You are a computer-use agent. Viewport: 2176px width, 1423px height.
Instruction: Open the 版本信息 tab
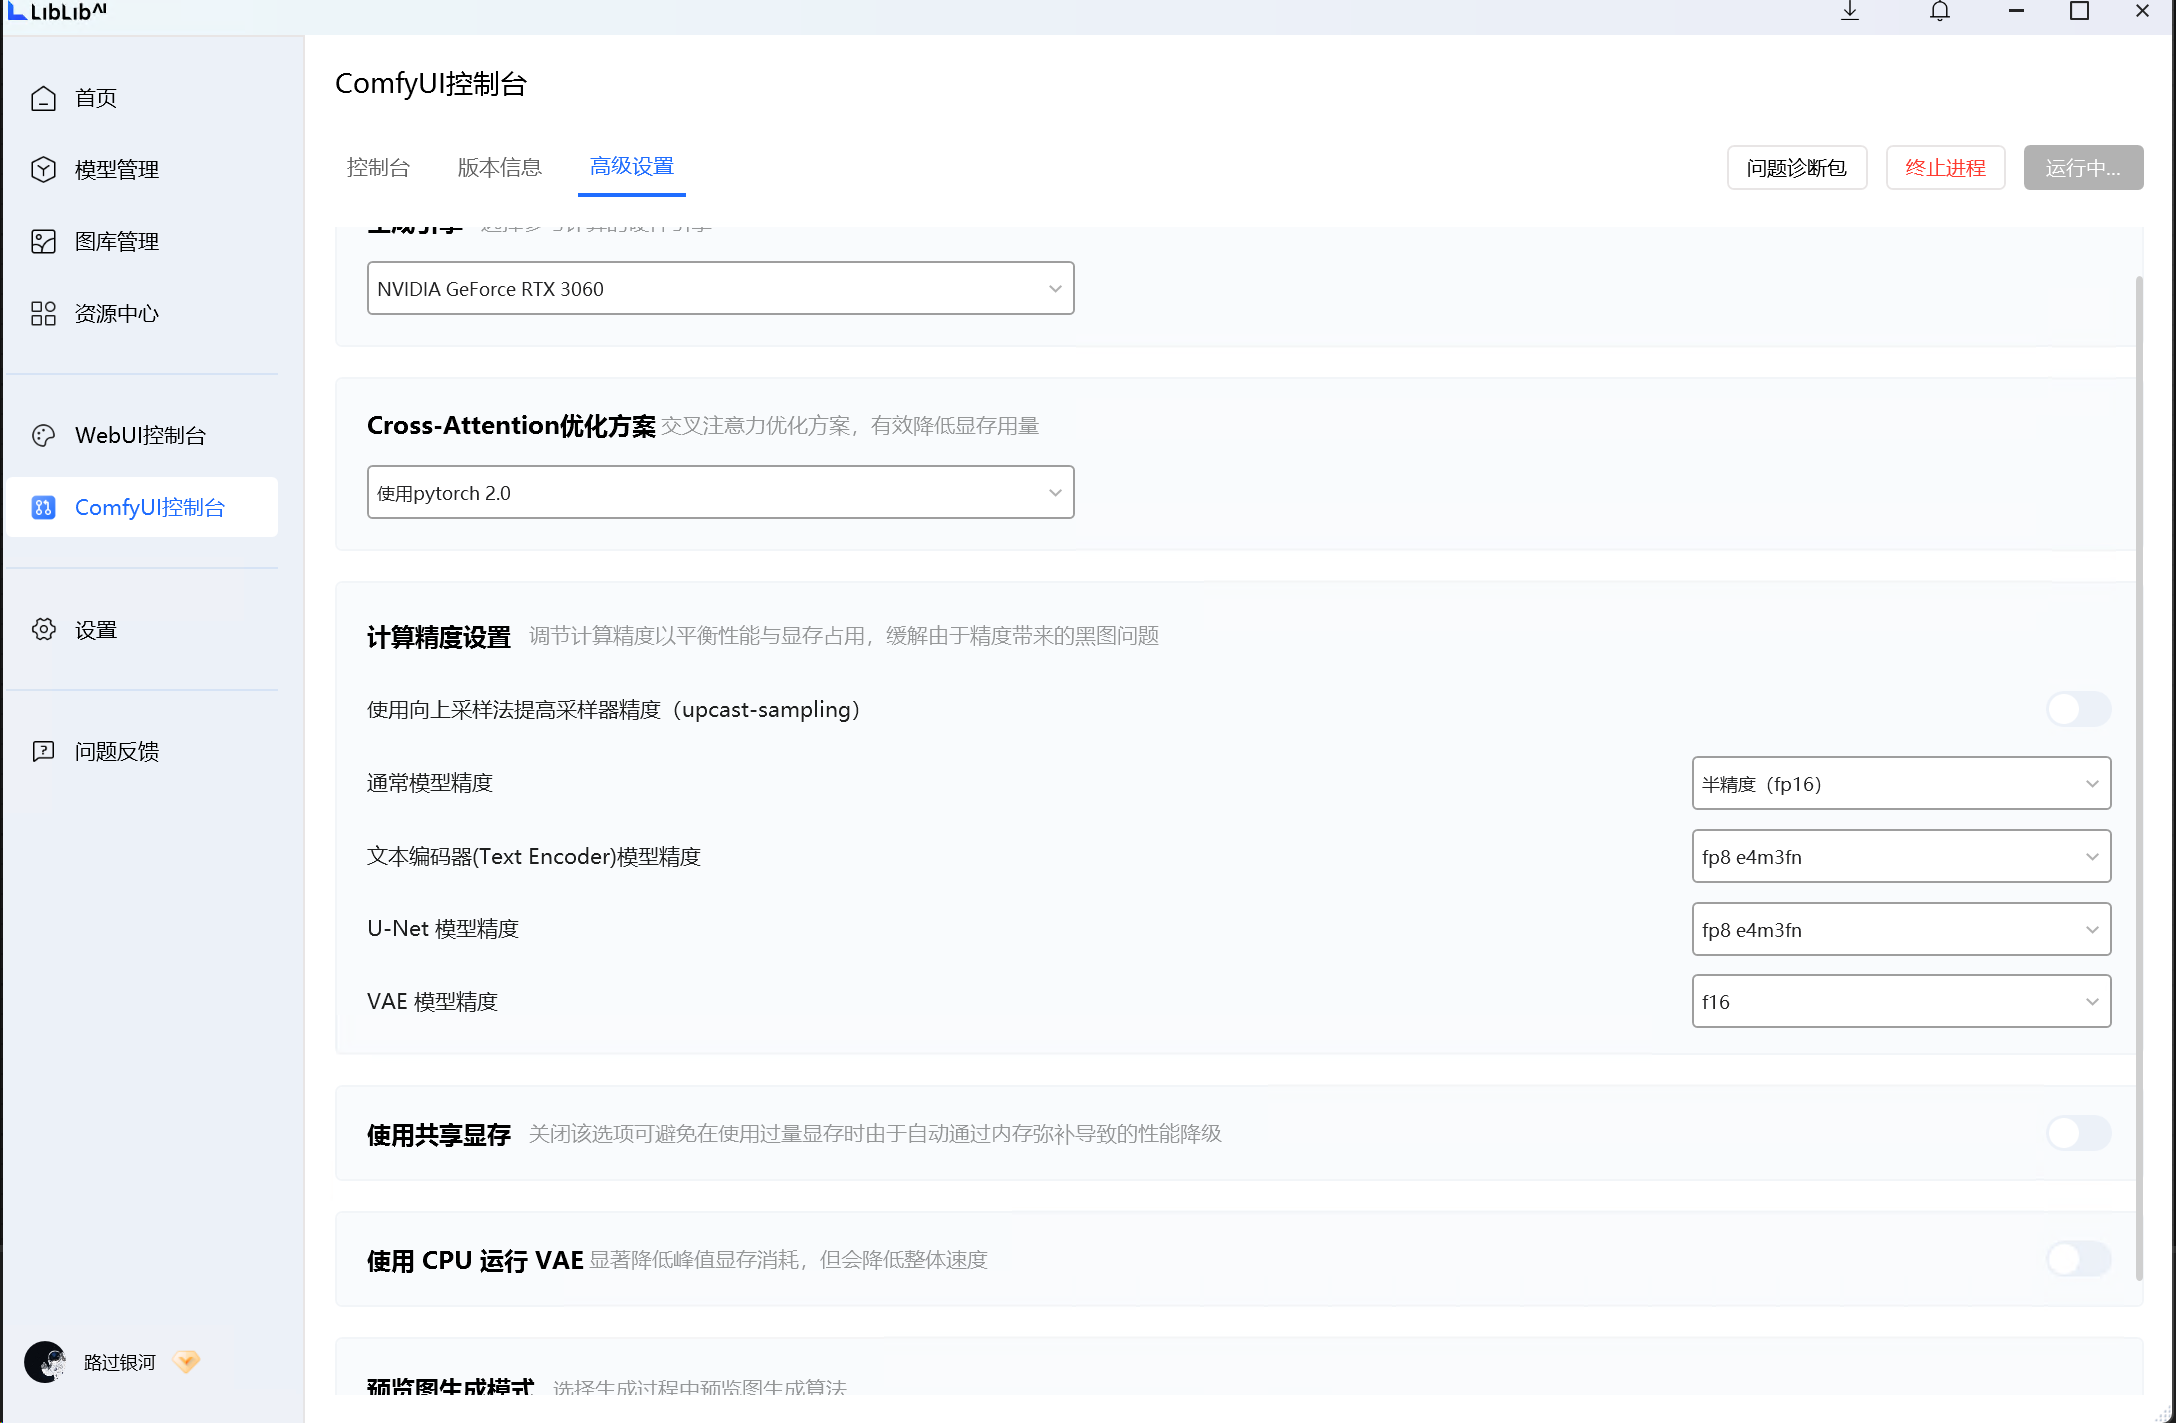(x=499, y=167)
